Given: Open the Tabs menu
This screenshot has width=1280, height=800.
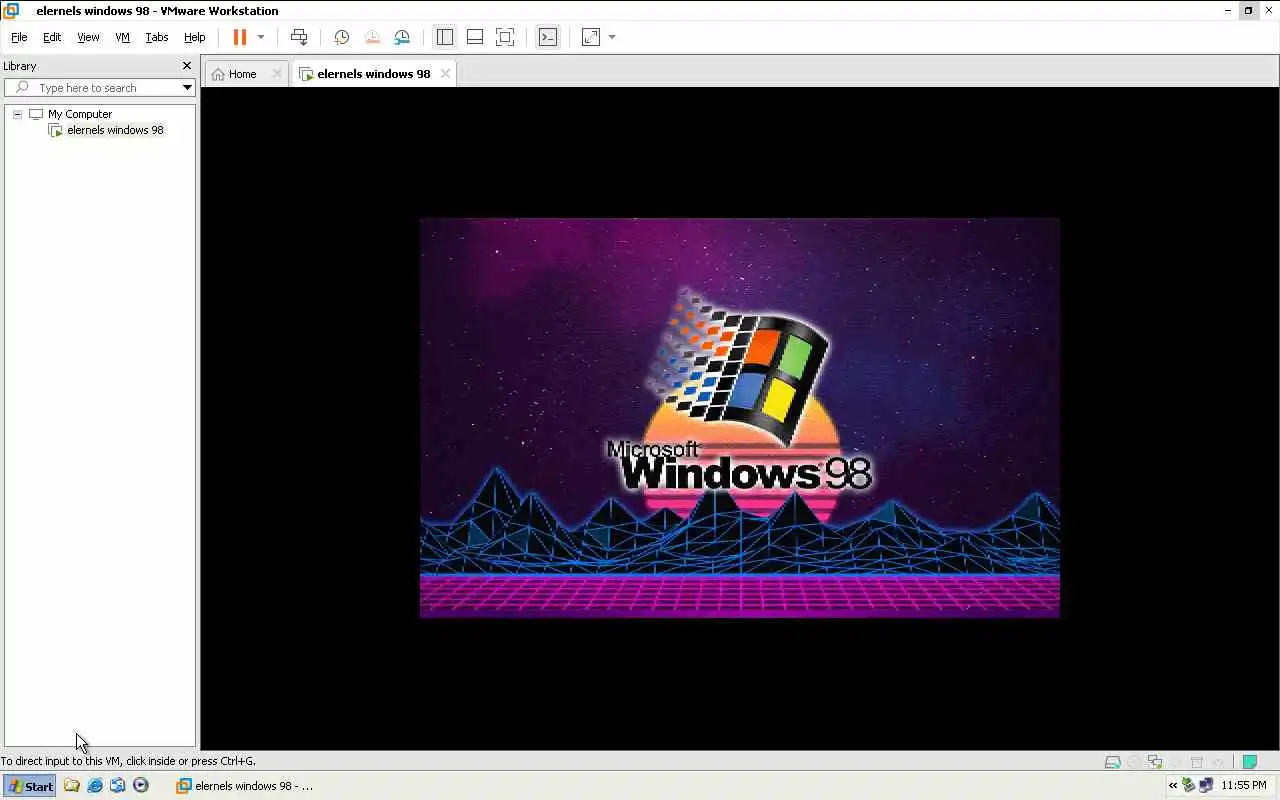Looking at the screenshot, I should coord(157,37).
